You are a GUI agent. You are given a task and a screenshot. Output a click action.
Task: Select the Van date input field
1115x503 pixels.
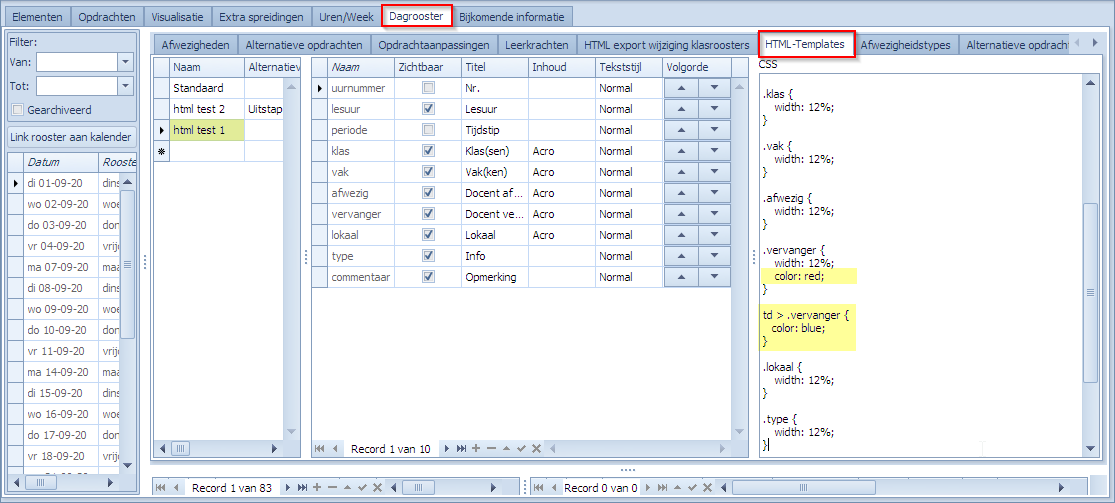coord(77,63)
